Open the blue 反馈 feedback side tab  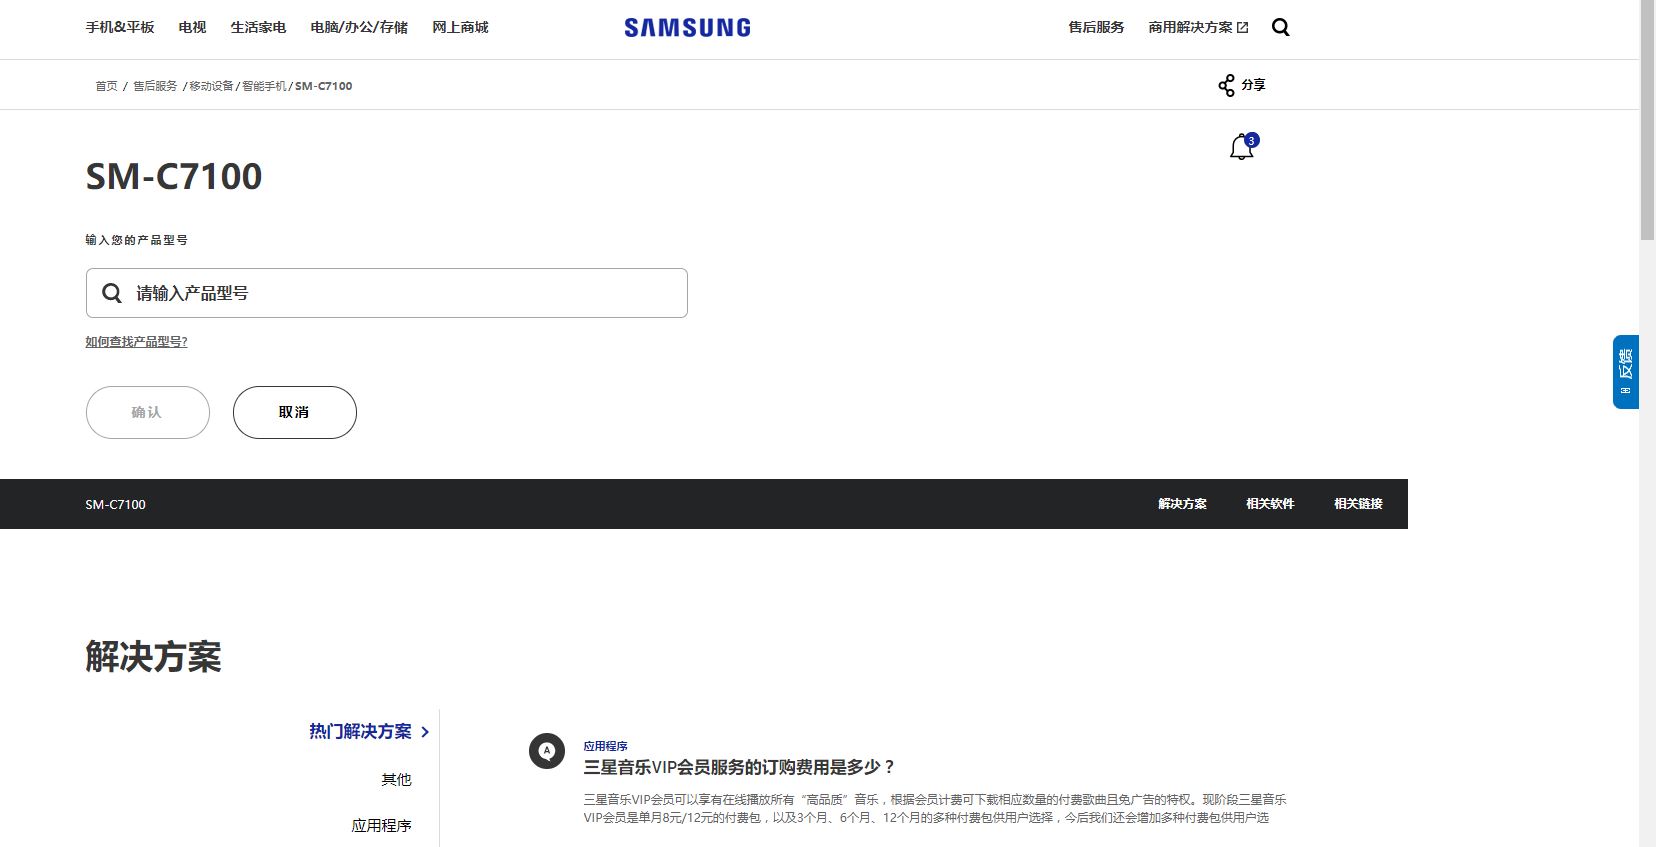pos(1625,371)
